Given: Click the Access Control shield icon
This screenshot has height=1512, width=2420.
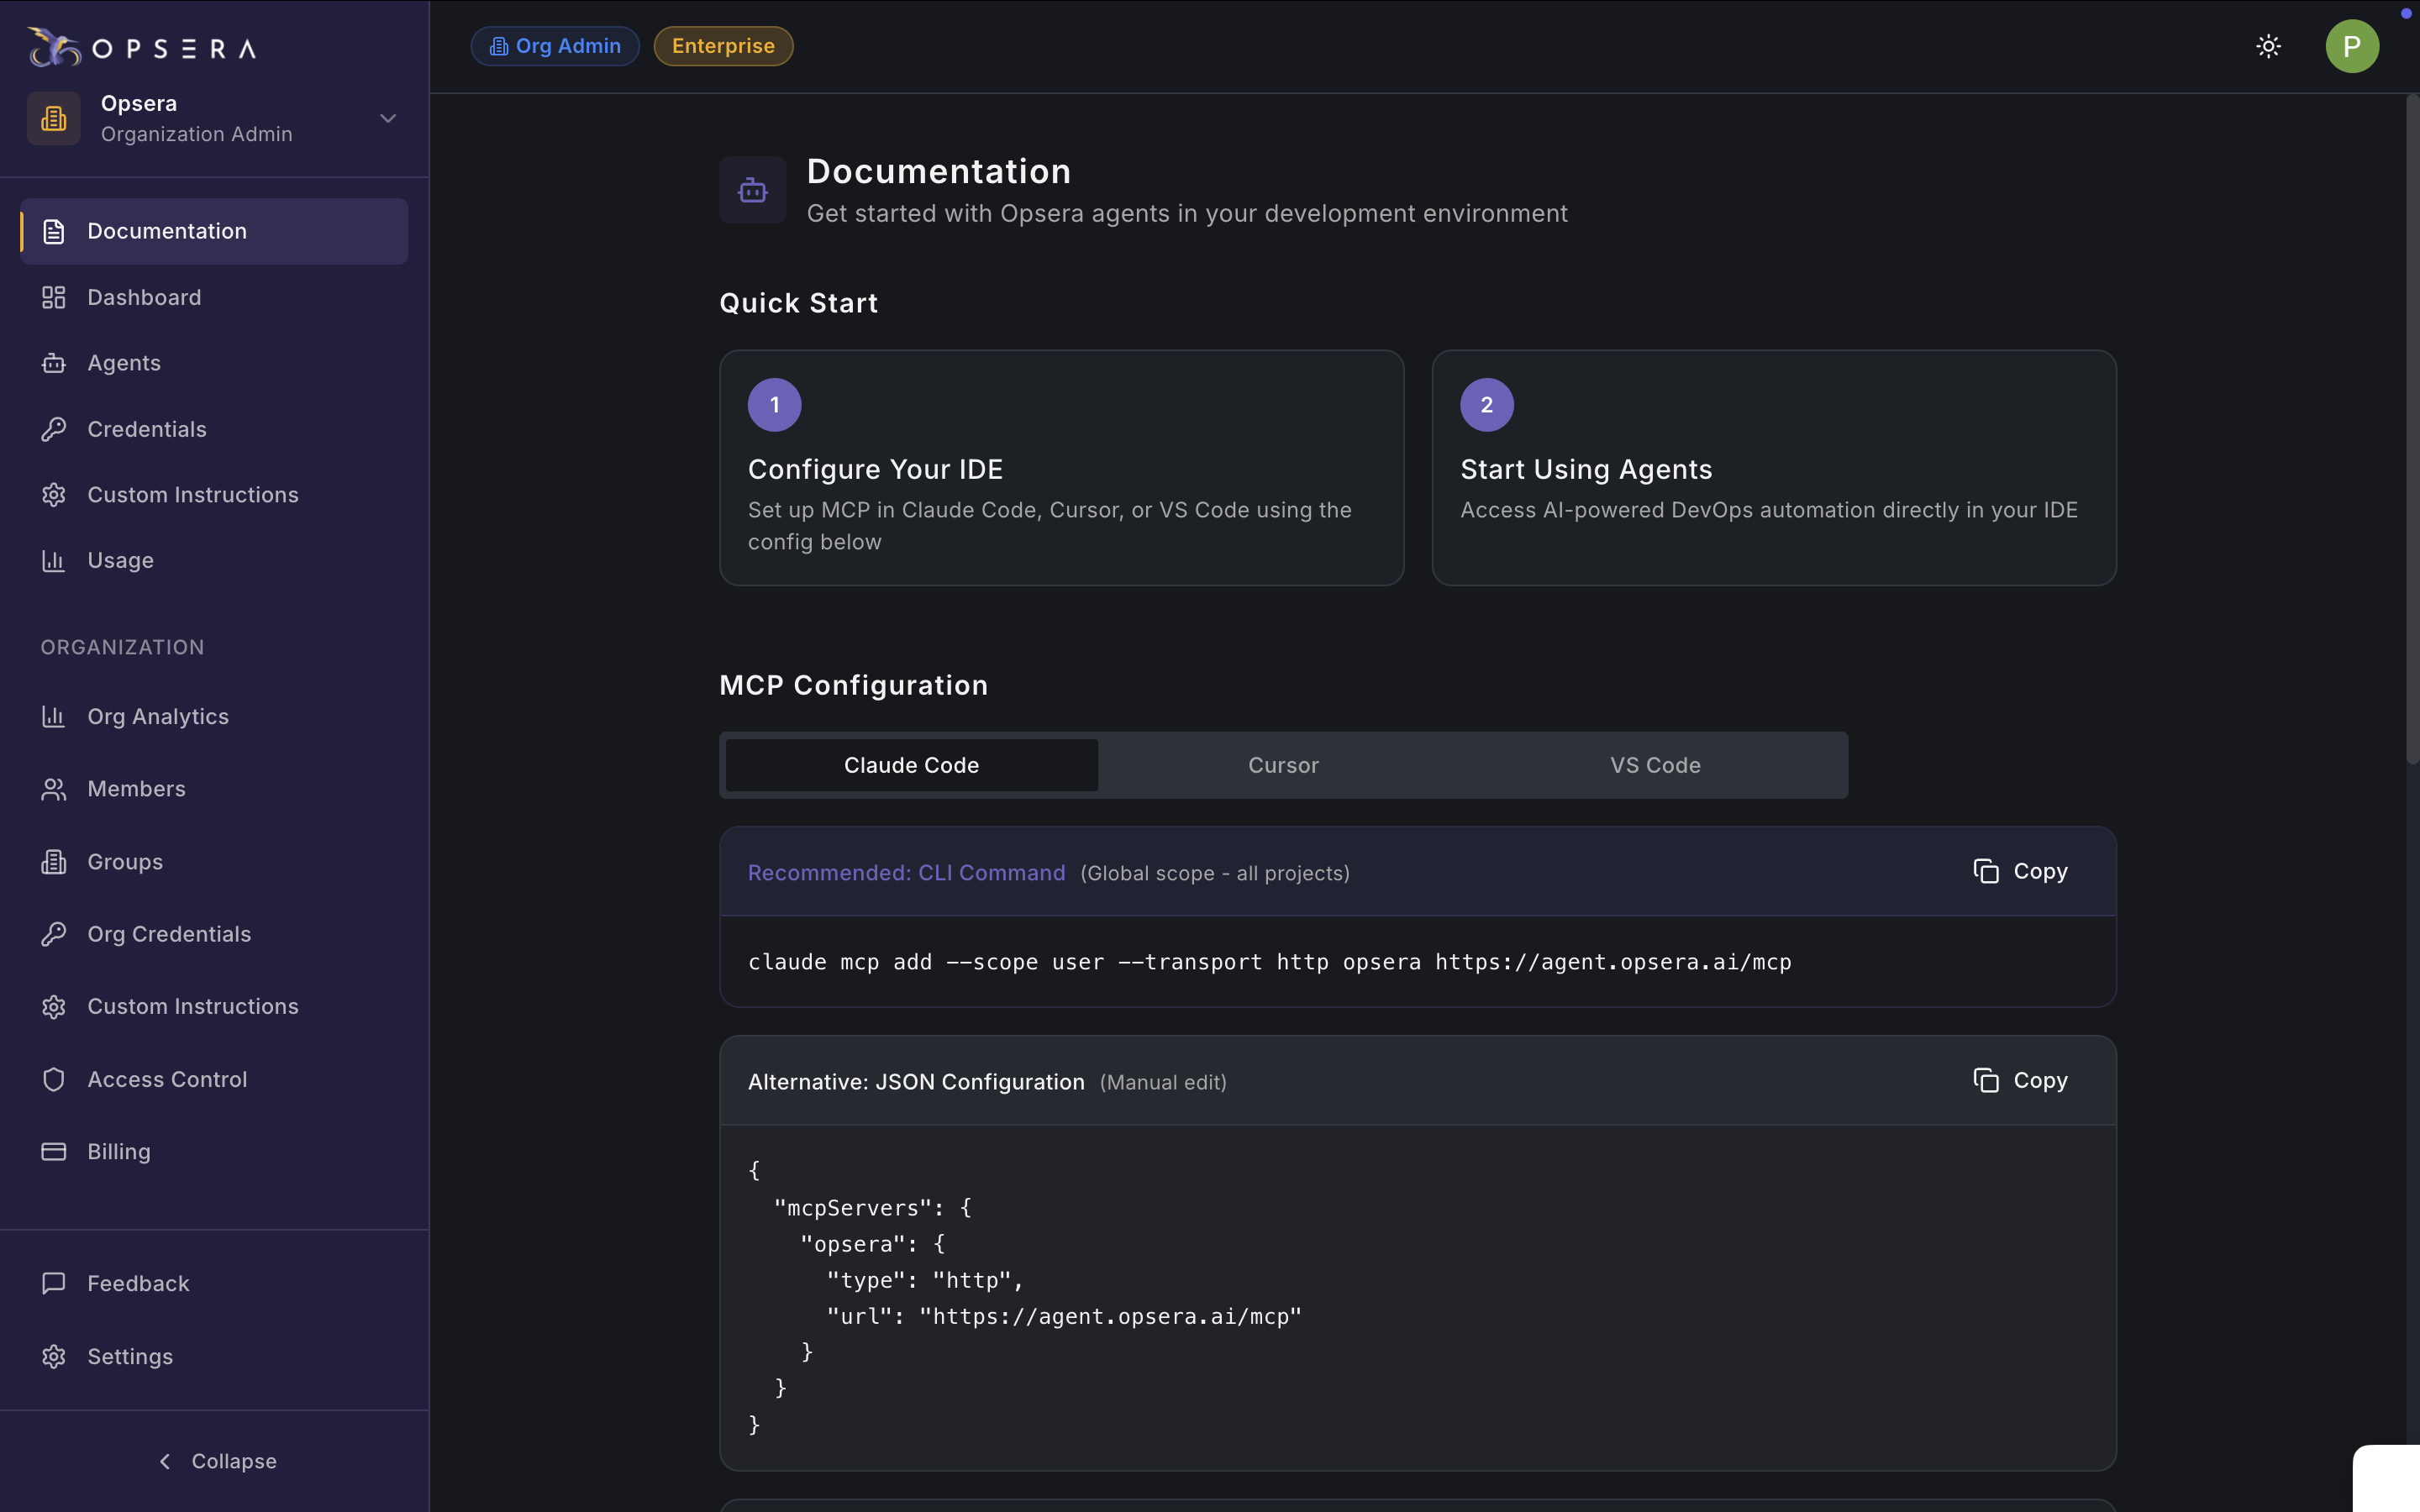Looking at the screenshot, I should click(x=54, y=1079).
